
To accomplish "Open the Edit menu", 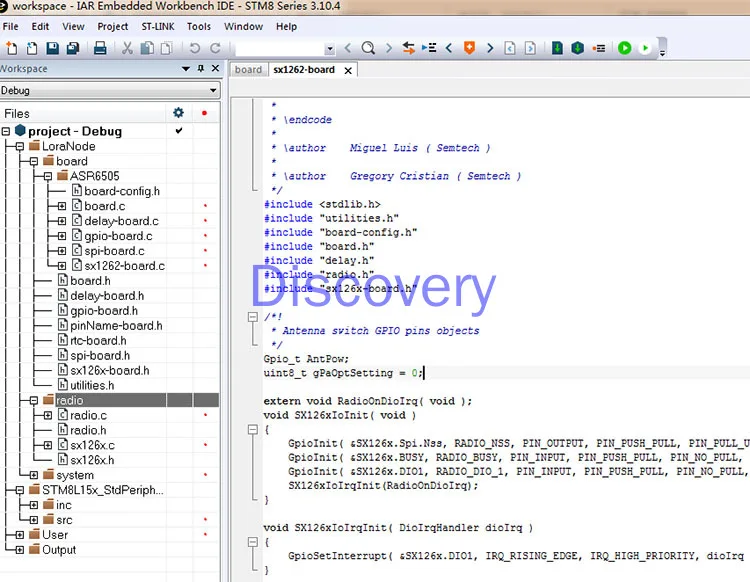I will (40, 26).
